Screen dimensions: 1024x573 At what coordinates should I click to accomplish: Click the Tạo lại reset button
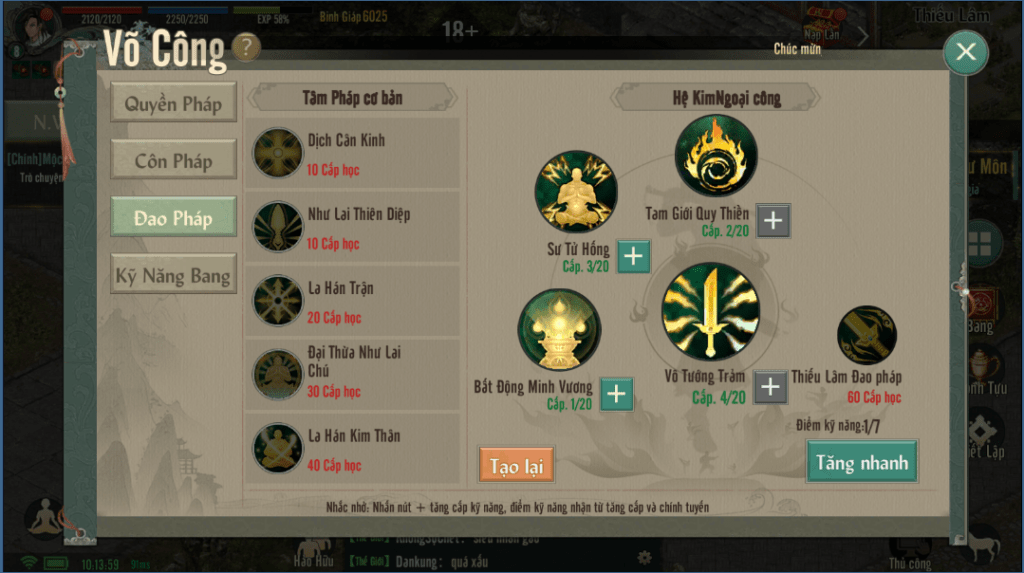click(x=517, y=465)
